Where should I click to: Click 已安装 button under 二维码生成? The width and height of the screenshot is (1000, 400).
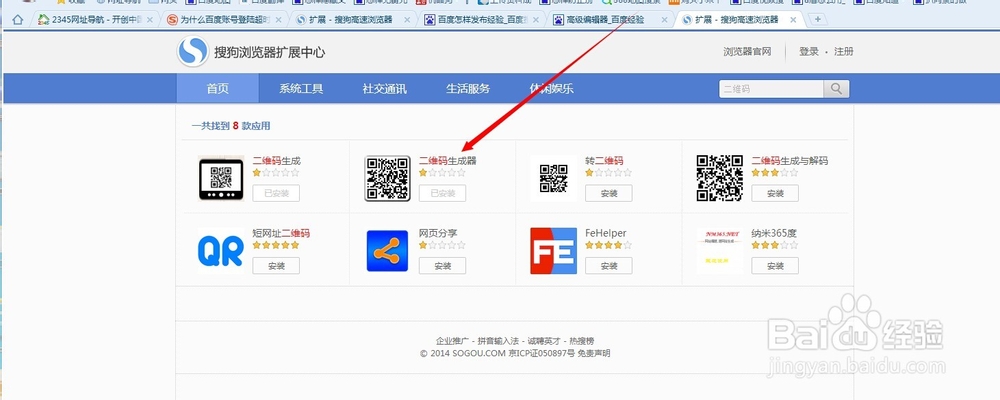[276, 193]
